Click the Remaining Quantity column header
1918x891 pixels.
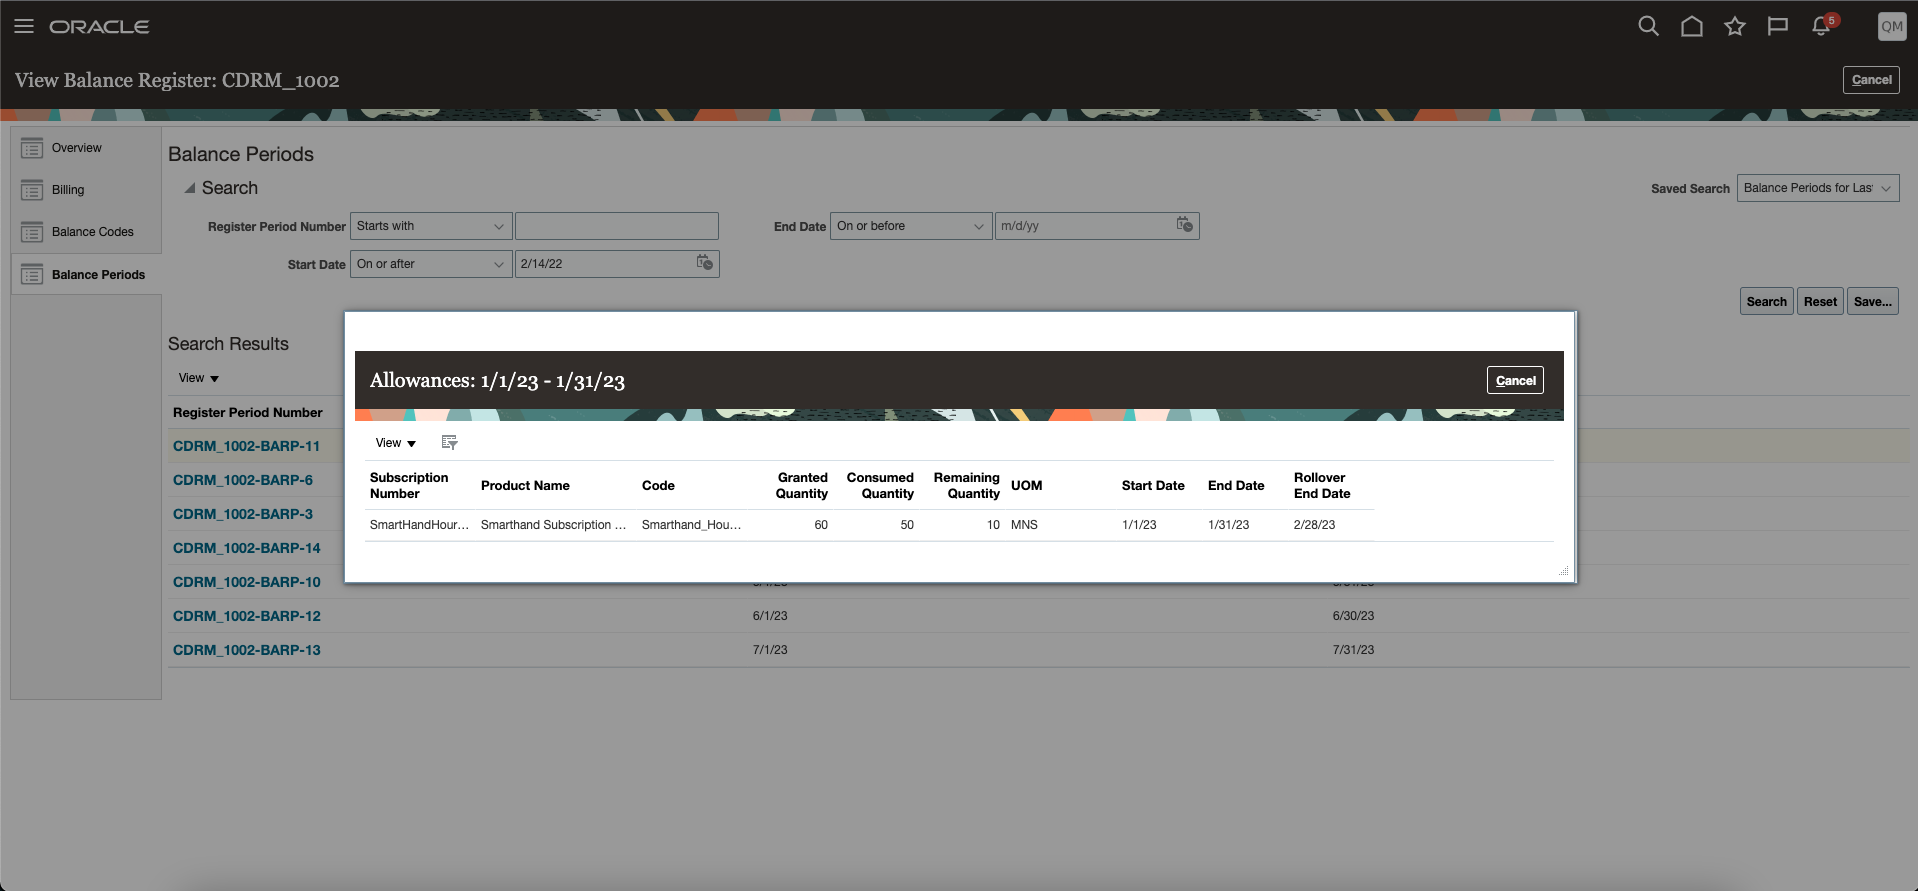967,485
